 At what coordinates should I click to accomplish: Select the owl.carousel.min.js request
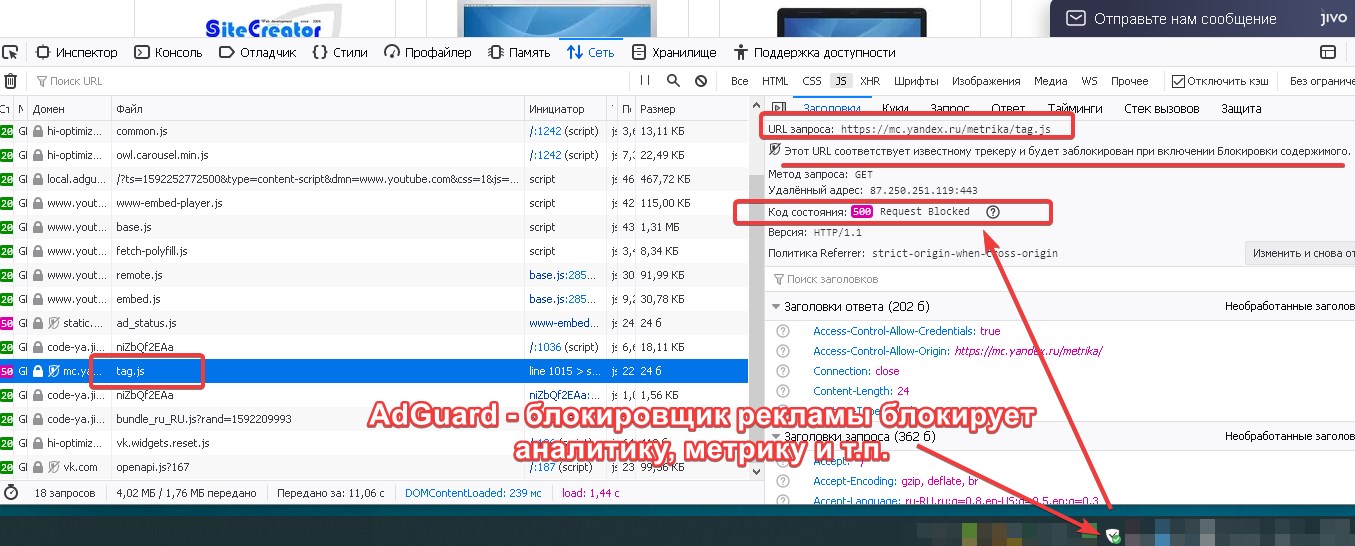pyautogui.click(x=374, y=155)
